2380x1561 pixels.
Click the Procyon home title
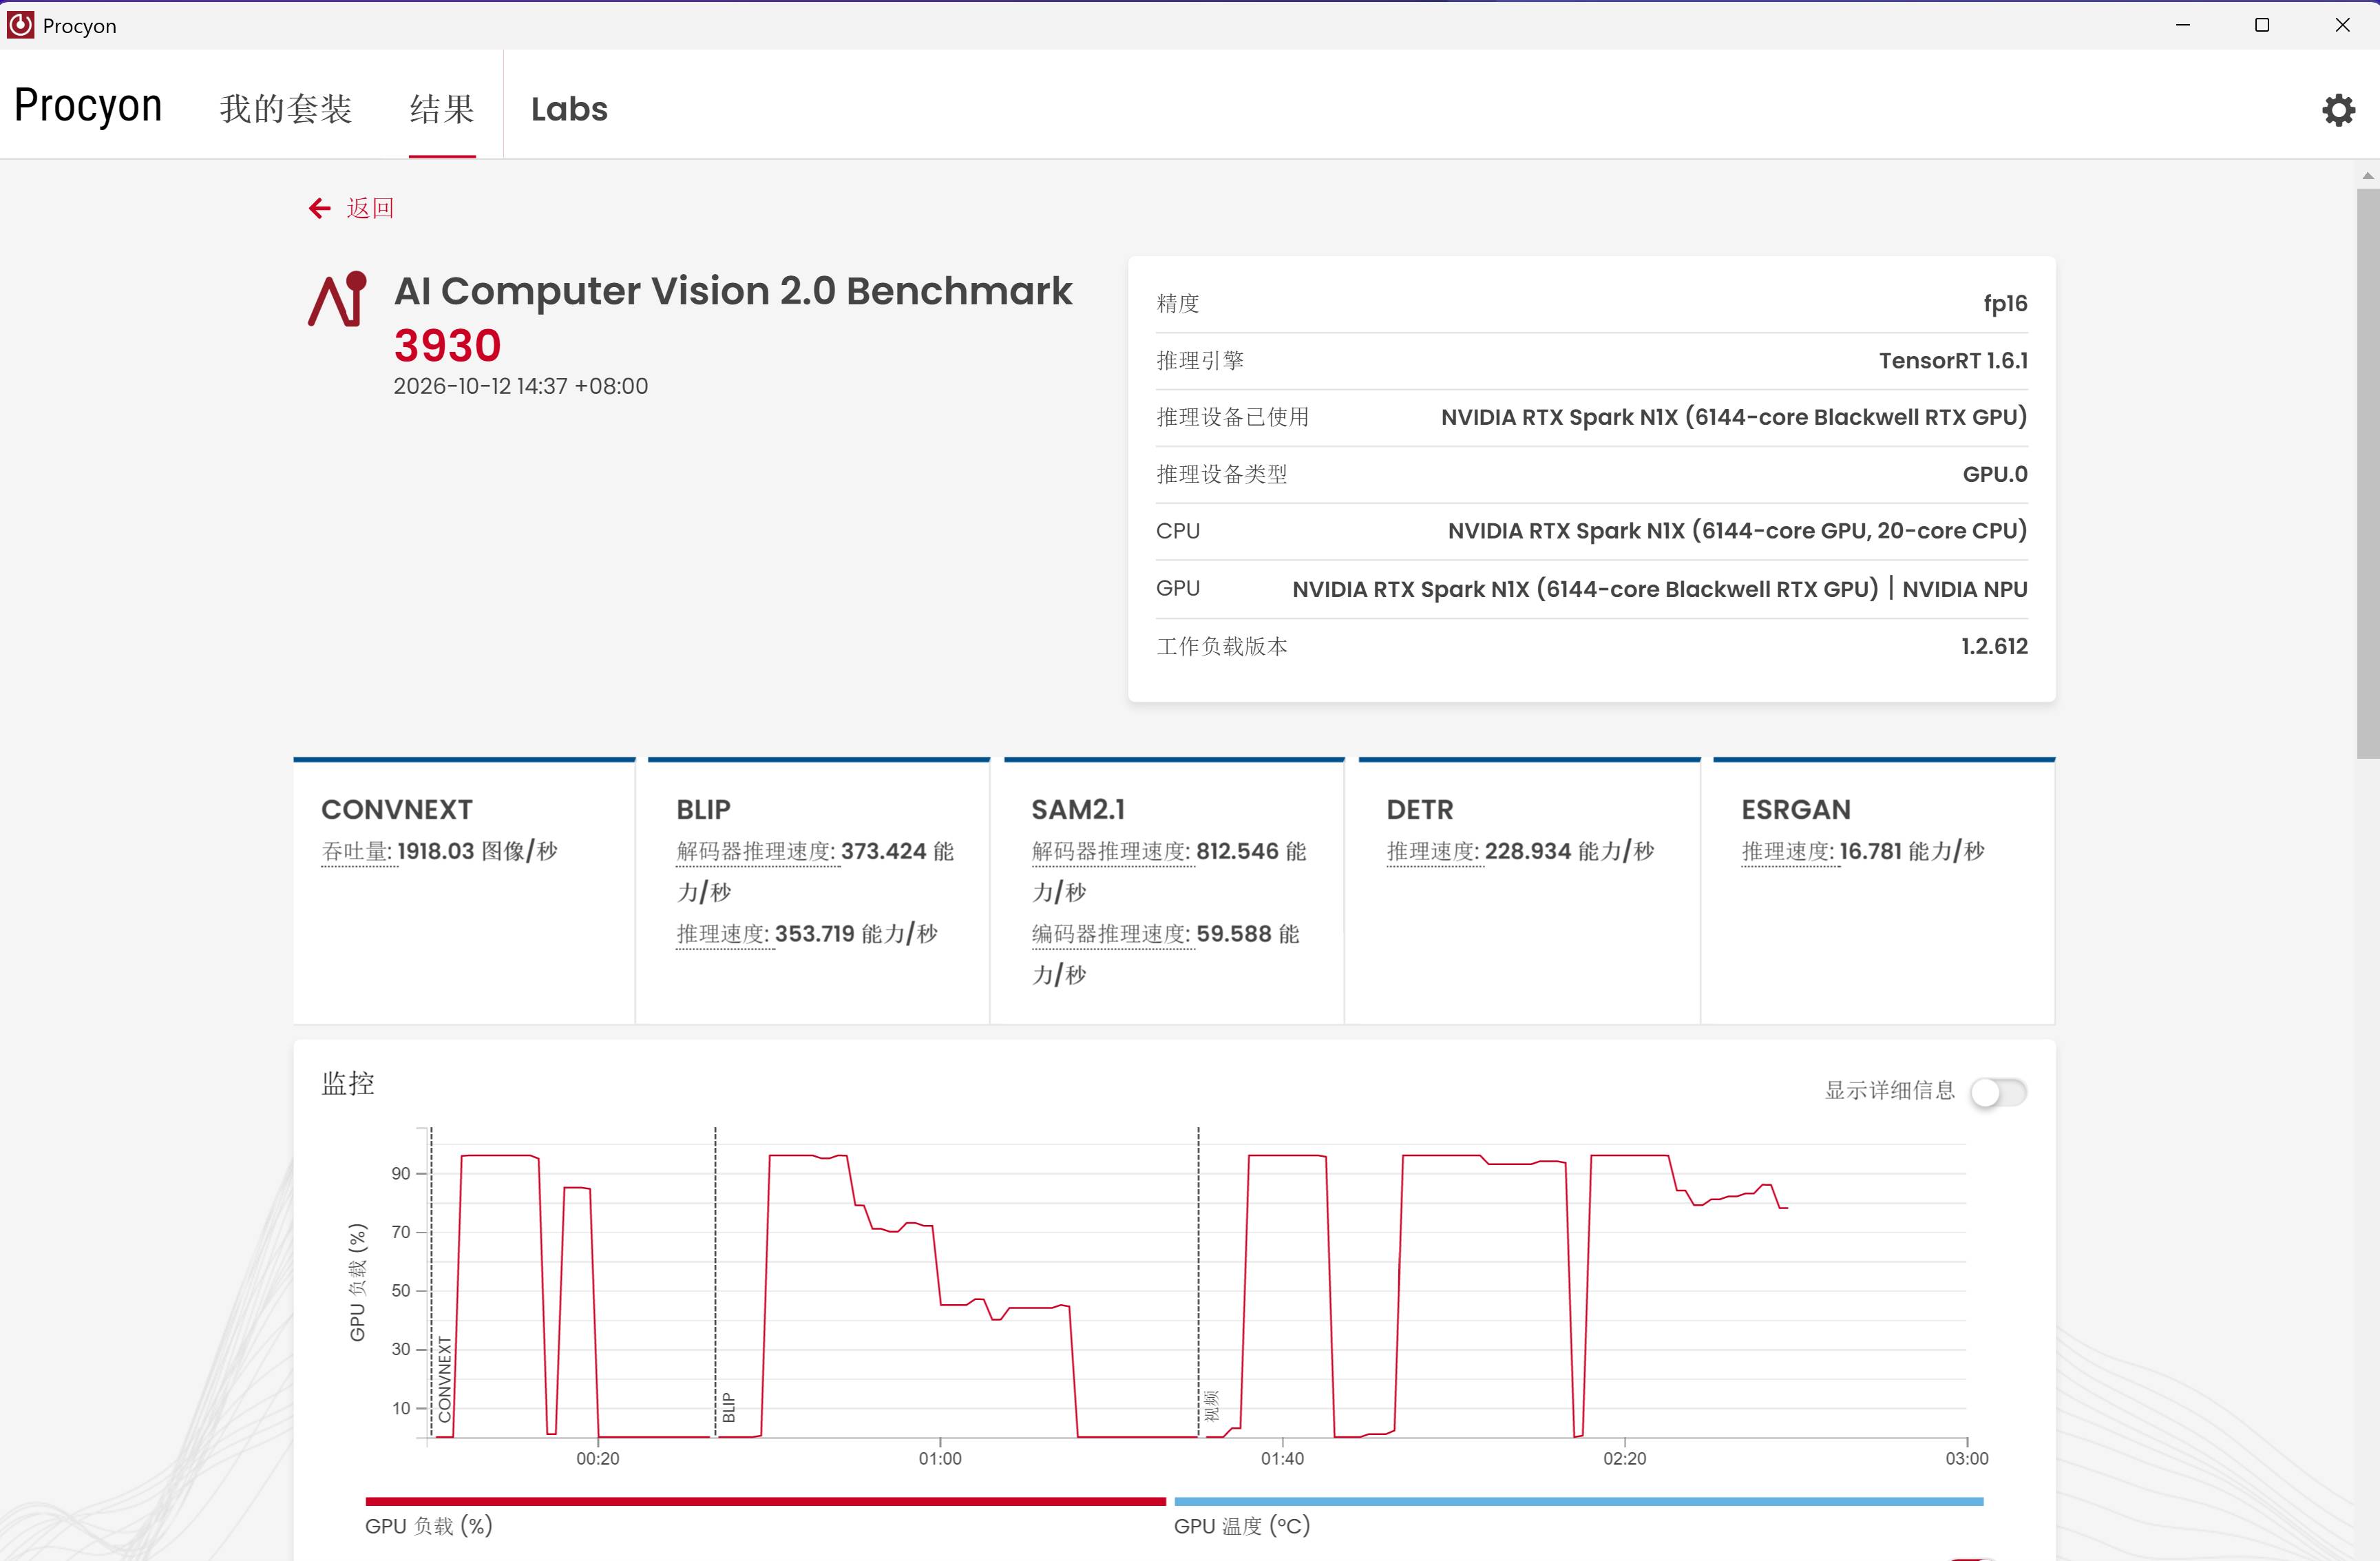point(88,106)
